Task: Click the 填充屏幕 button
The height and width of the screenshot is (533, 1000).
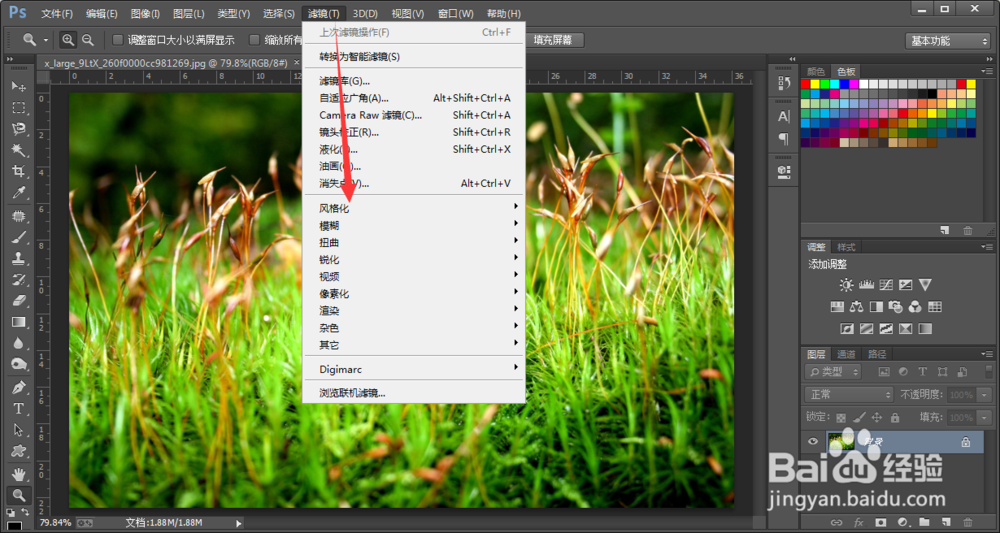Action: click(x=553, y=40)
